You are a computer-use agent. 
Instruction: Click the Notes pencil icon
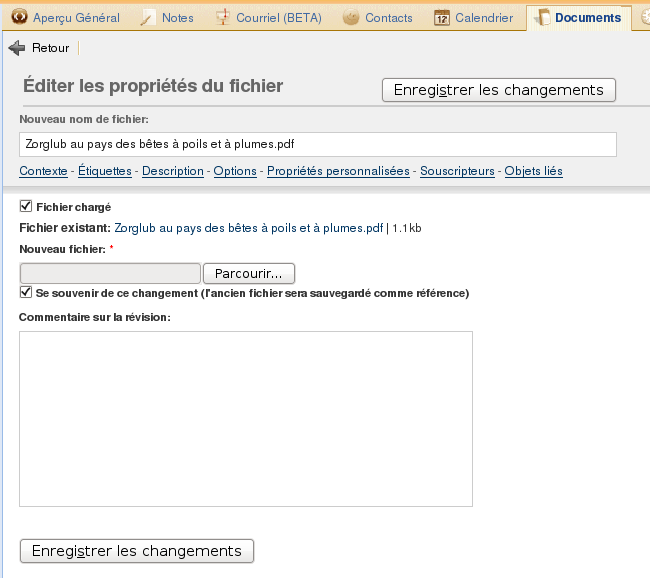click(148, 17)
